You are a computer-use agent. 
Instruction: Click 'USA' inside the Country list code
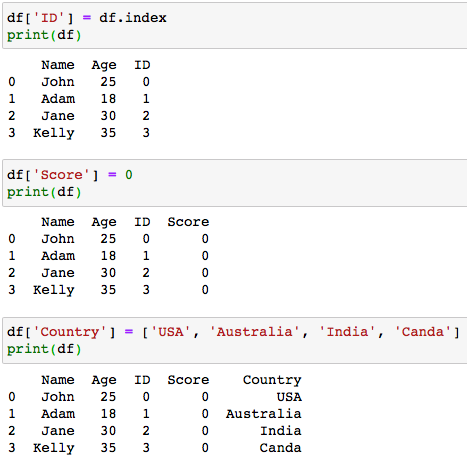171,332
